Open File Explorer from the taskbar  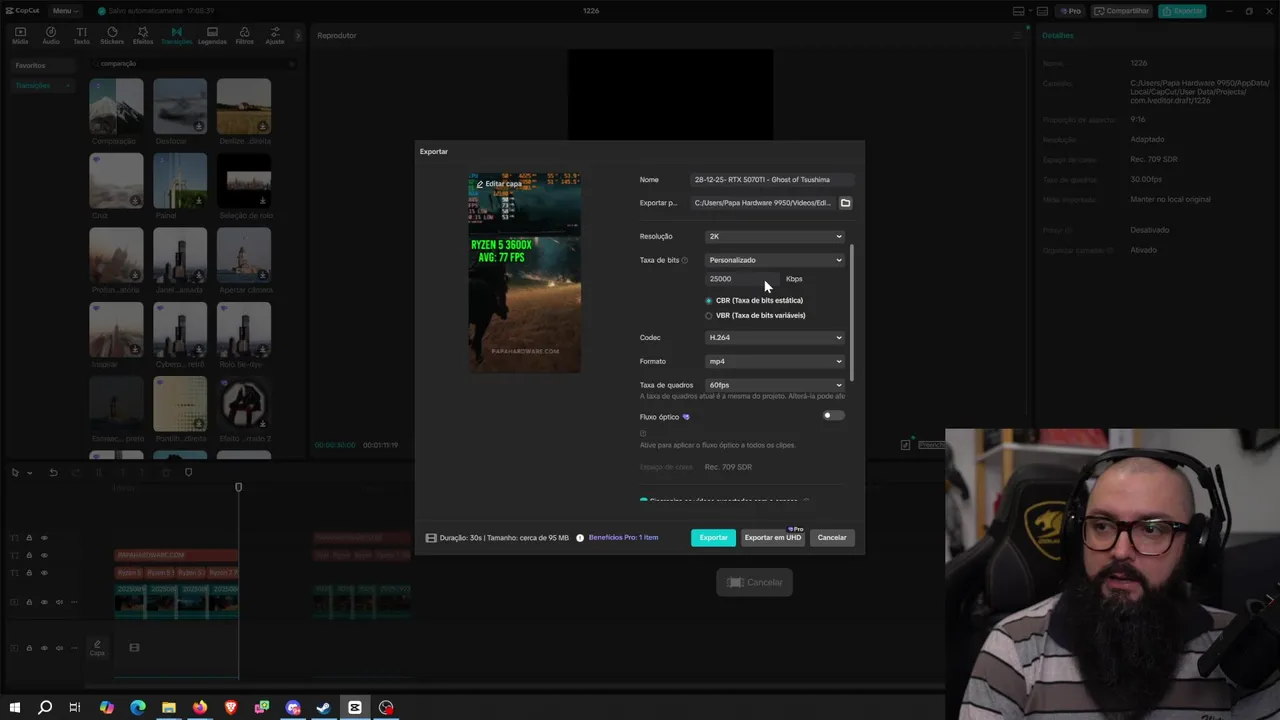point(169,707)
